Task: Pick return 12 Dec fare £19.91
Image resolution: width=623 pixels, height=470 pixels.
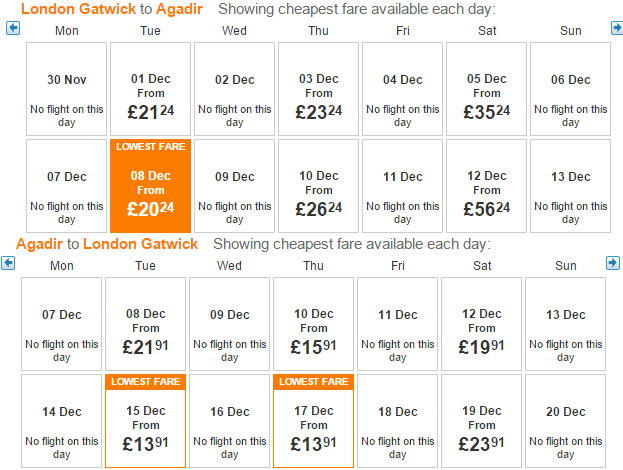Action: pos(482,324)
